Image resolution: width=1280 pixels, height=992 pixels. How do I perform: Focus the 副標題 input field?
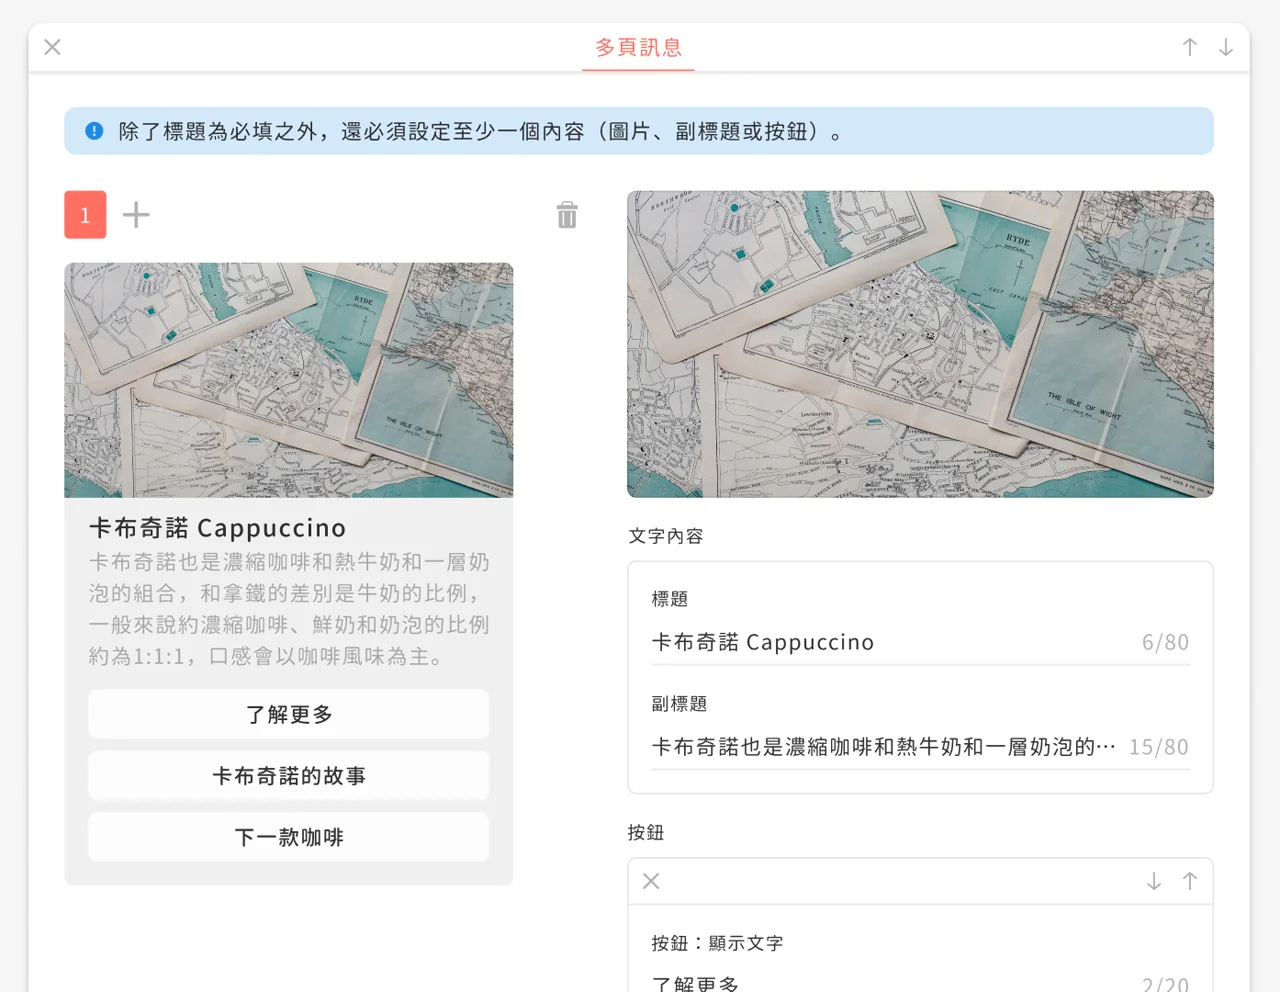click(920, 747)
